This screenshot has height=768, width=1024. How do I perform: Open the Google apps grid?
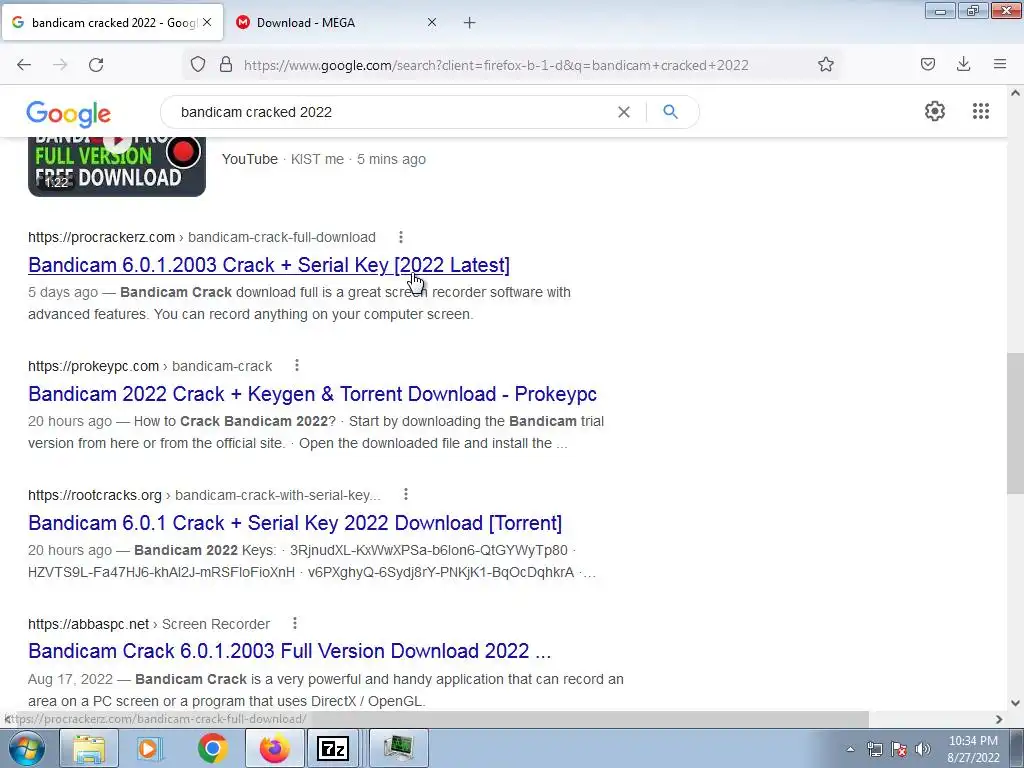(x=980, y=111)
